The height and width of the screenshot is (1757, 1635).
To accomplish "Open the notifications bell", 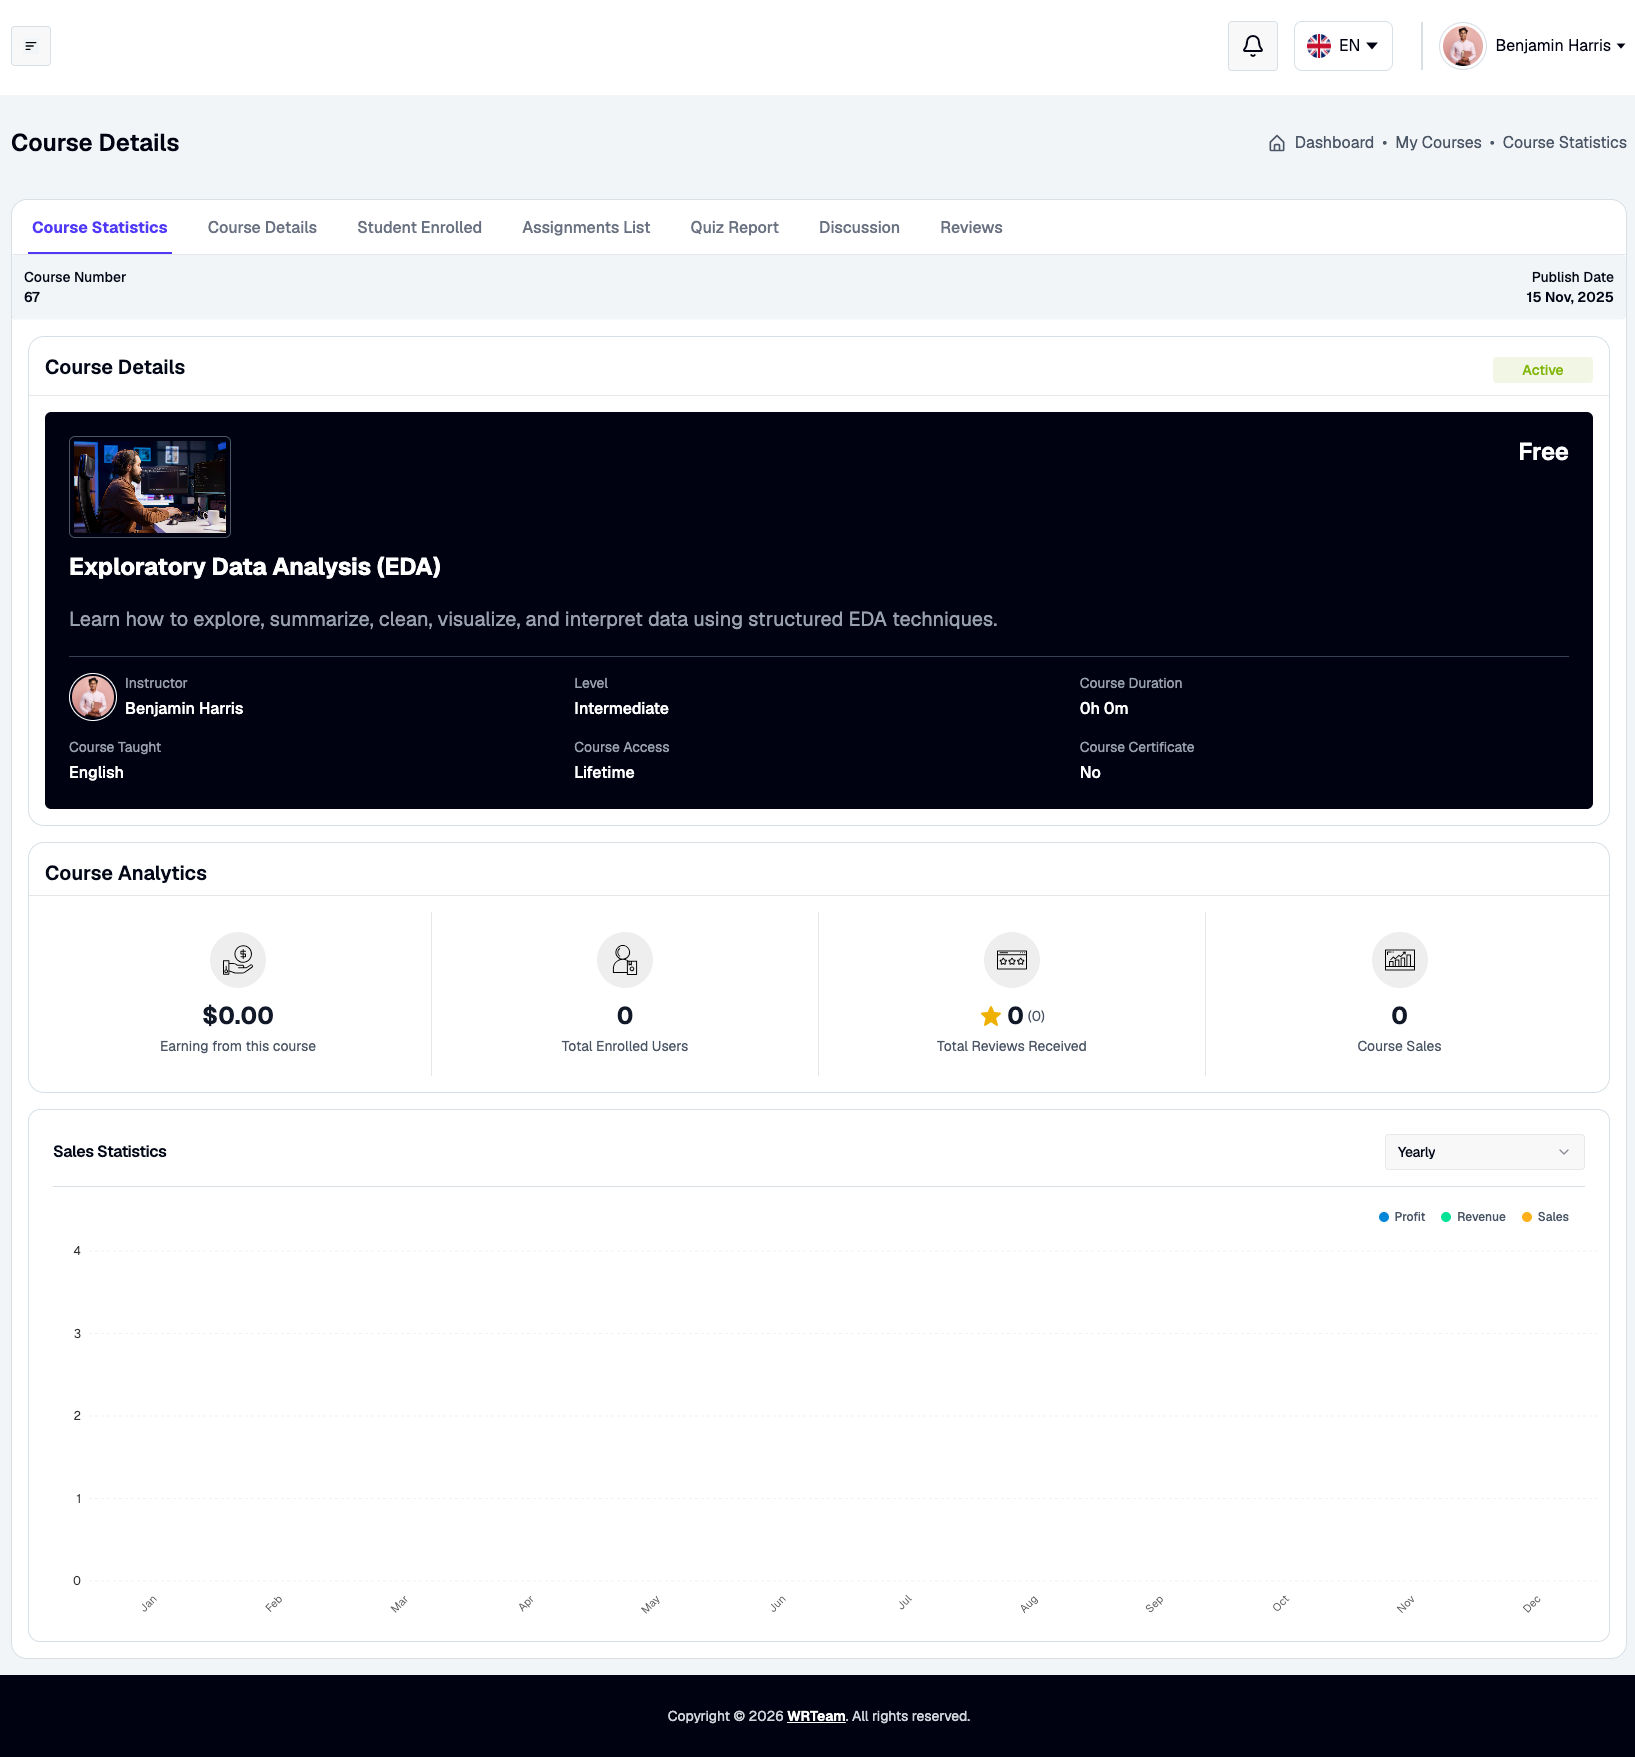I will 1253,46.
